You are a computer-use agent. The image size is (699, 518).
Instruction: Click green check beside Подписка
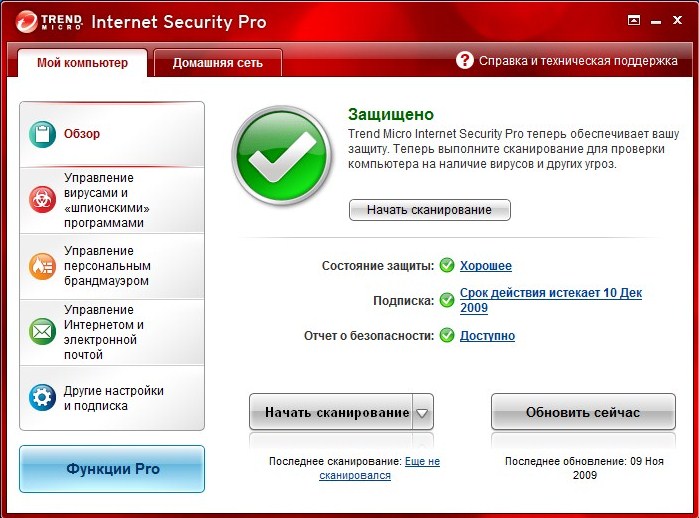pos(447,300)
